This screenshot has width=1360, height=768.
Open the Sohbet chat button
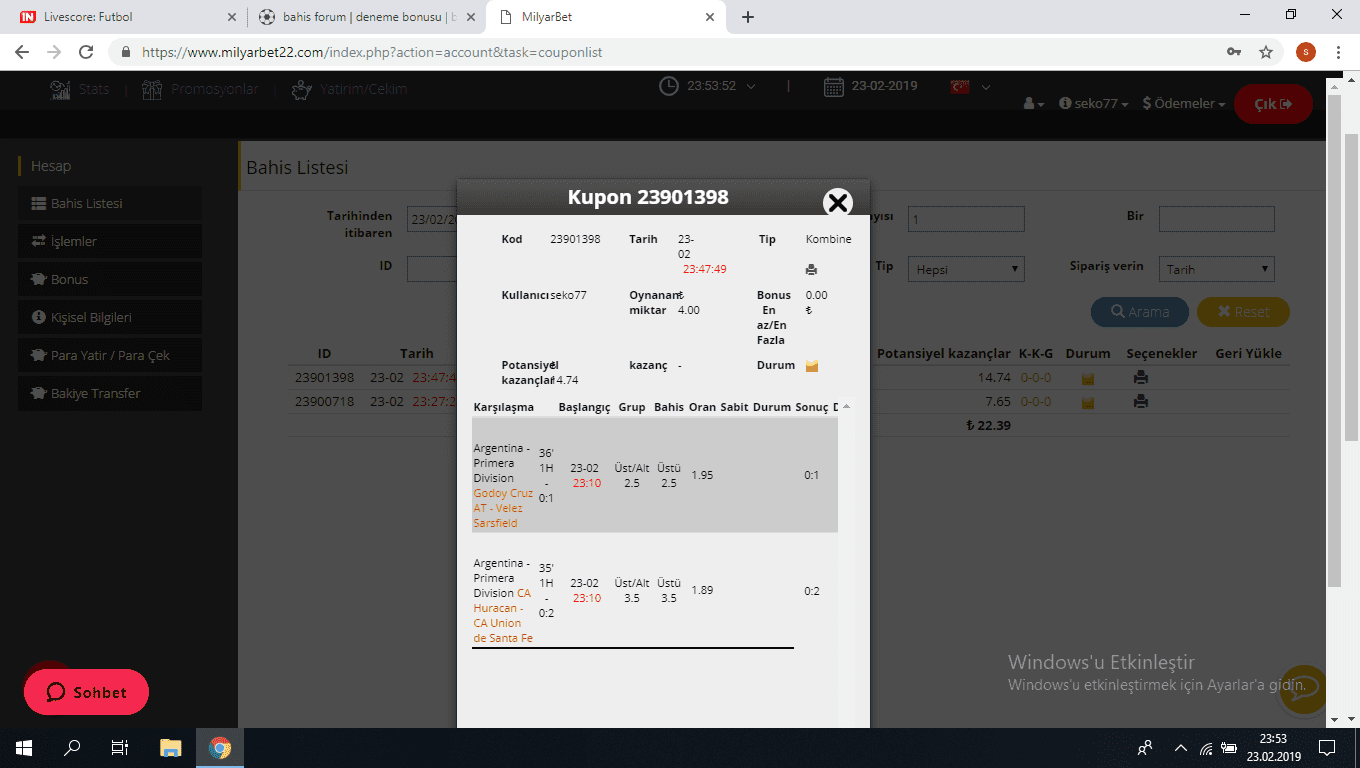pos(86,692)
